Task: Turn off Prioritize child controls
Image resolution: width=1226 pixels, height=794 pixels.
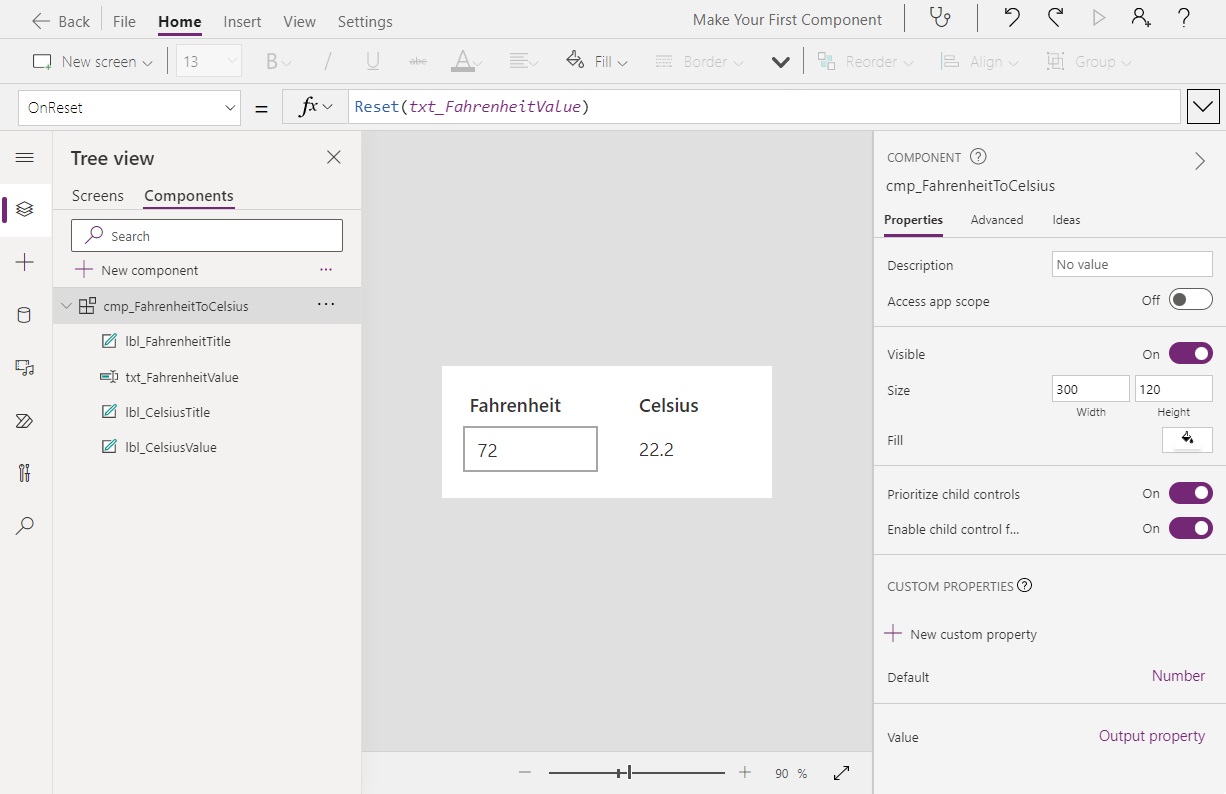Action: tap(1190, 493)
